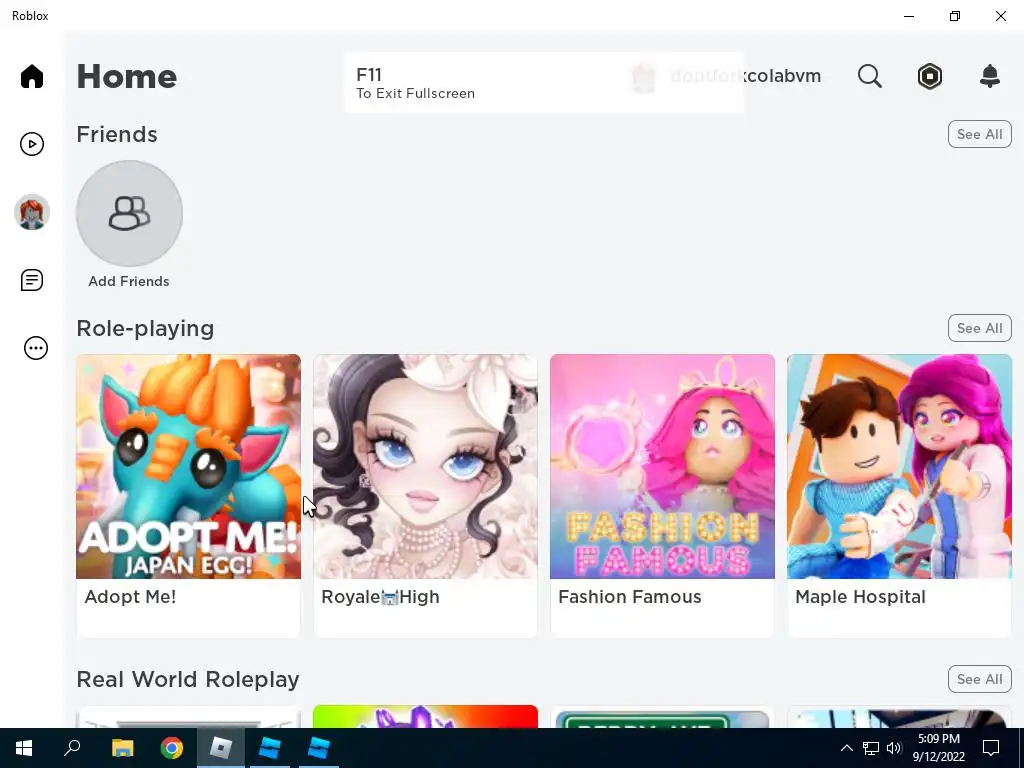1024x768 pixels.
Task: Open the search magnifier icon
Action: pyautogui.click(x=869, y=76)
